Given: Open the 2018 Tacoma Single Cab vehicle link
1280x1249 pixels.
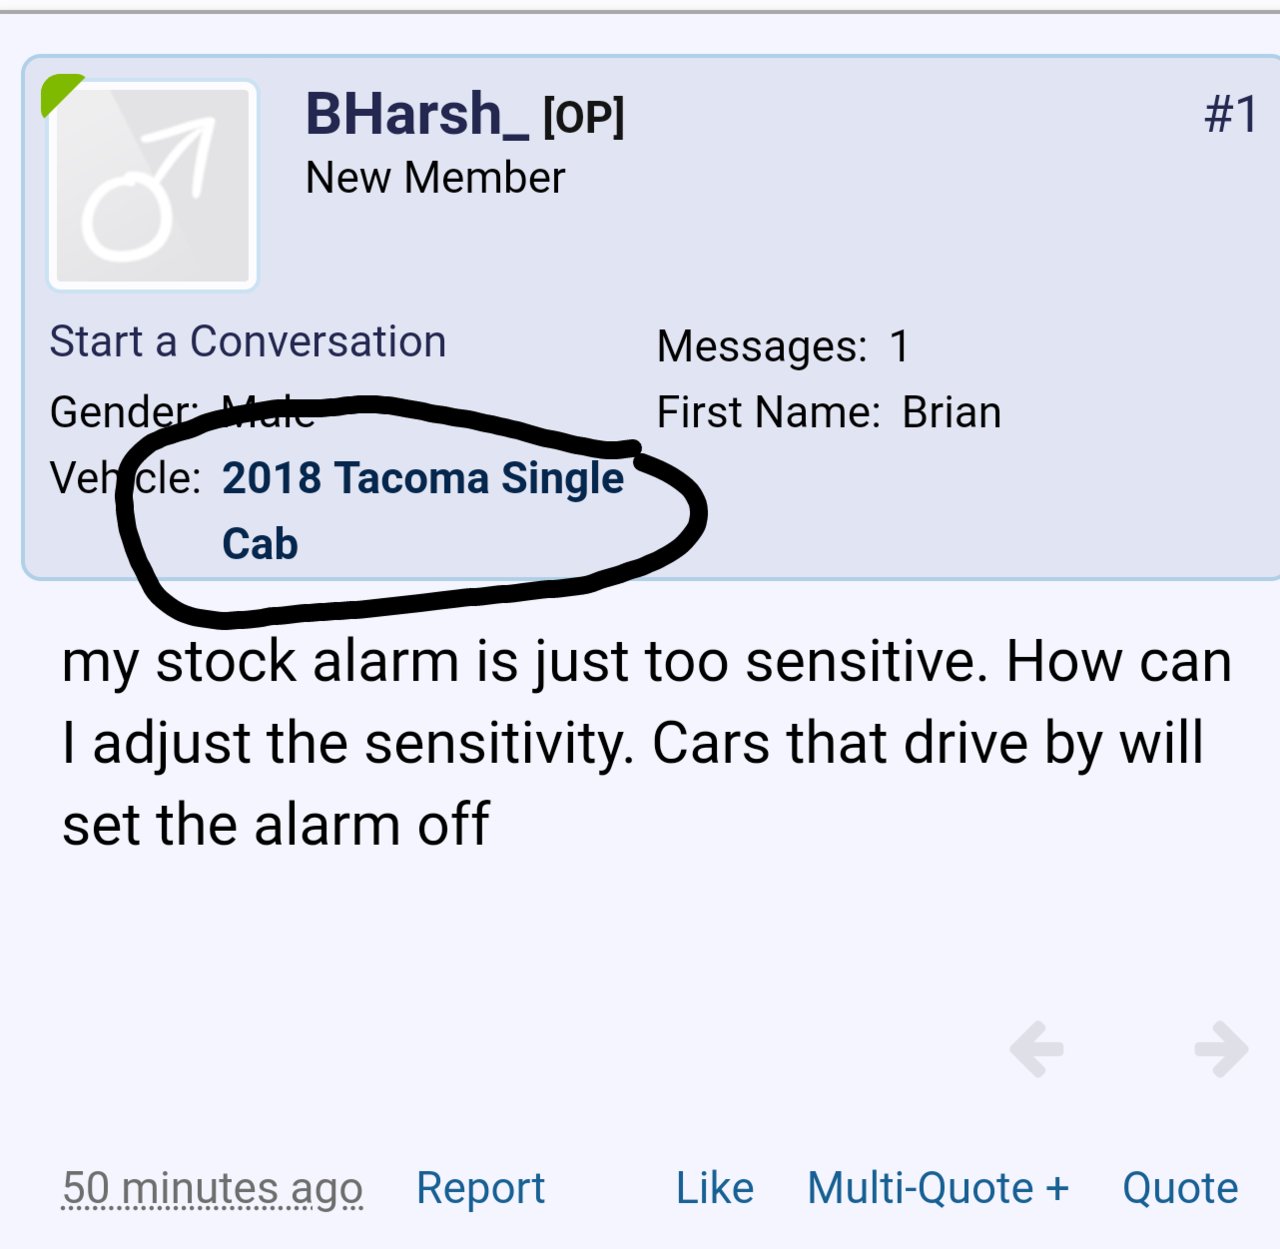Looking at the screenshot, I should pyautogui.click(x=423, y=511).
